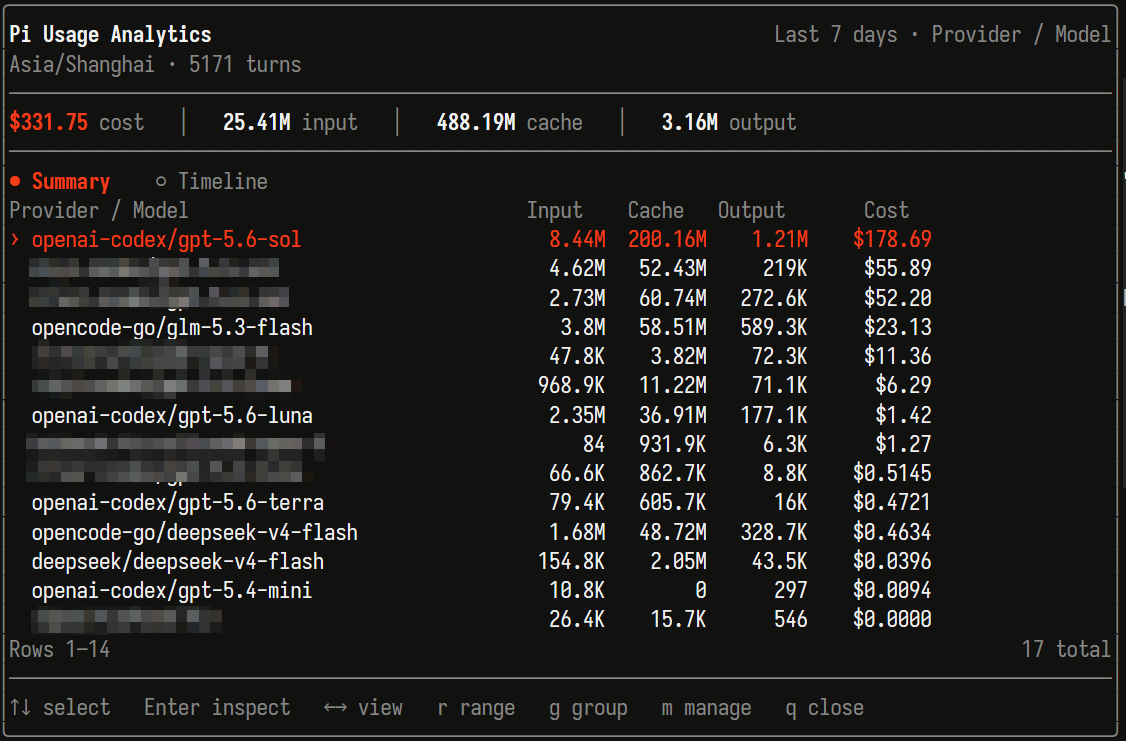Image resolution: width=1126 pixels, height=741 pixels.
Task: Click the select up-down arrows hint
Action: pos(60,708)
